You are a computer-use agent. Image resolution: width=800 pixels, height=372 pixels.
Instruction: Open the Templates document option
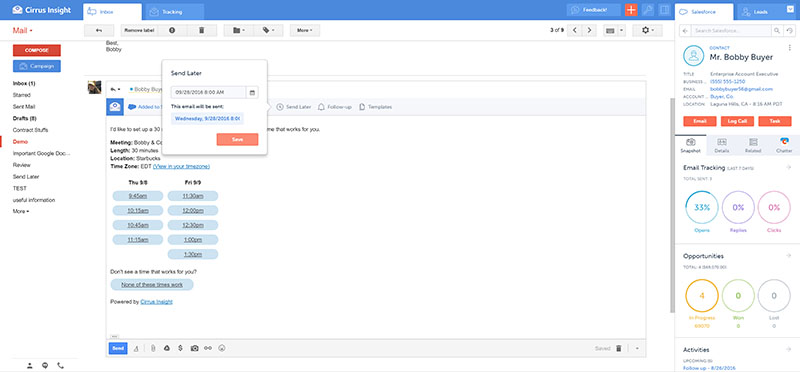point(376,107)
